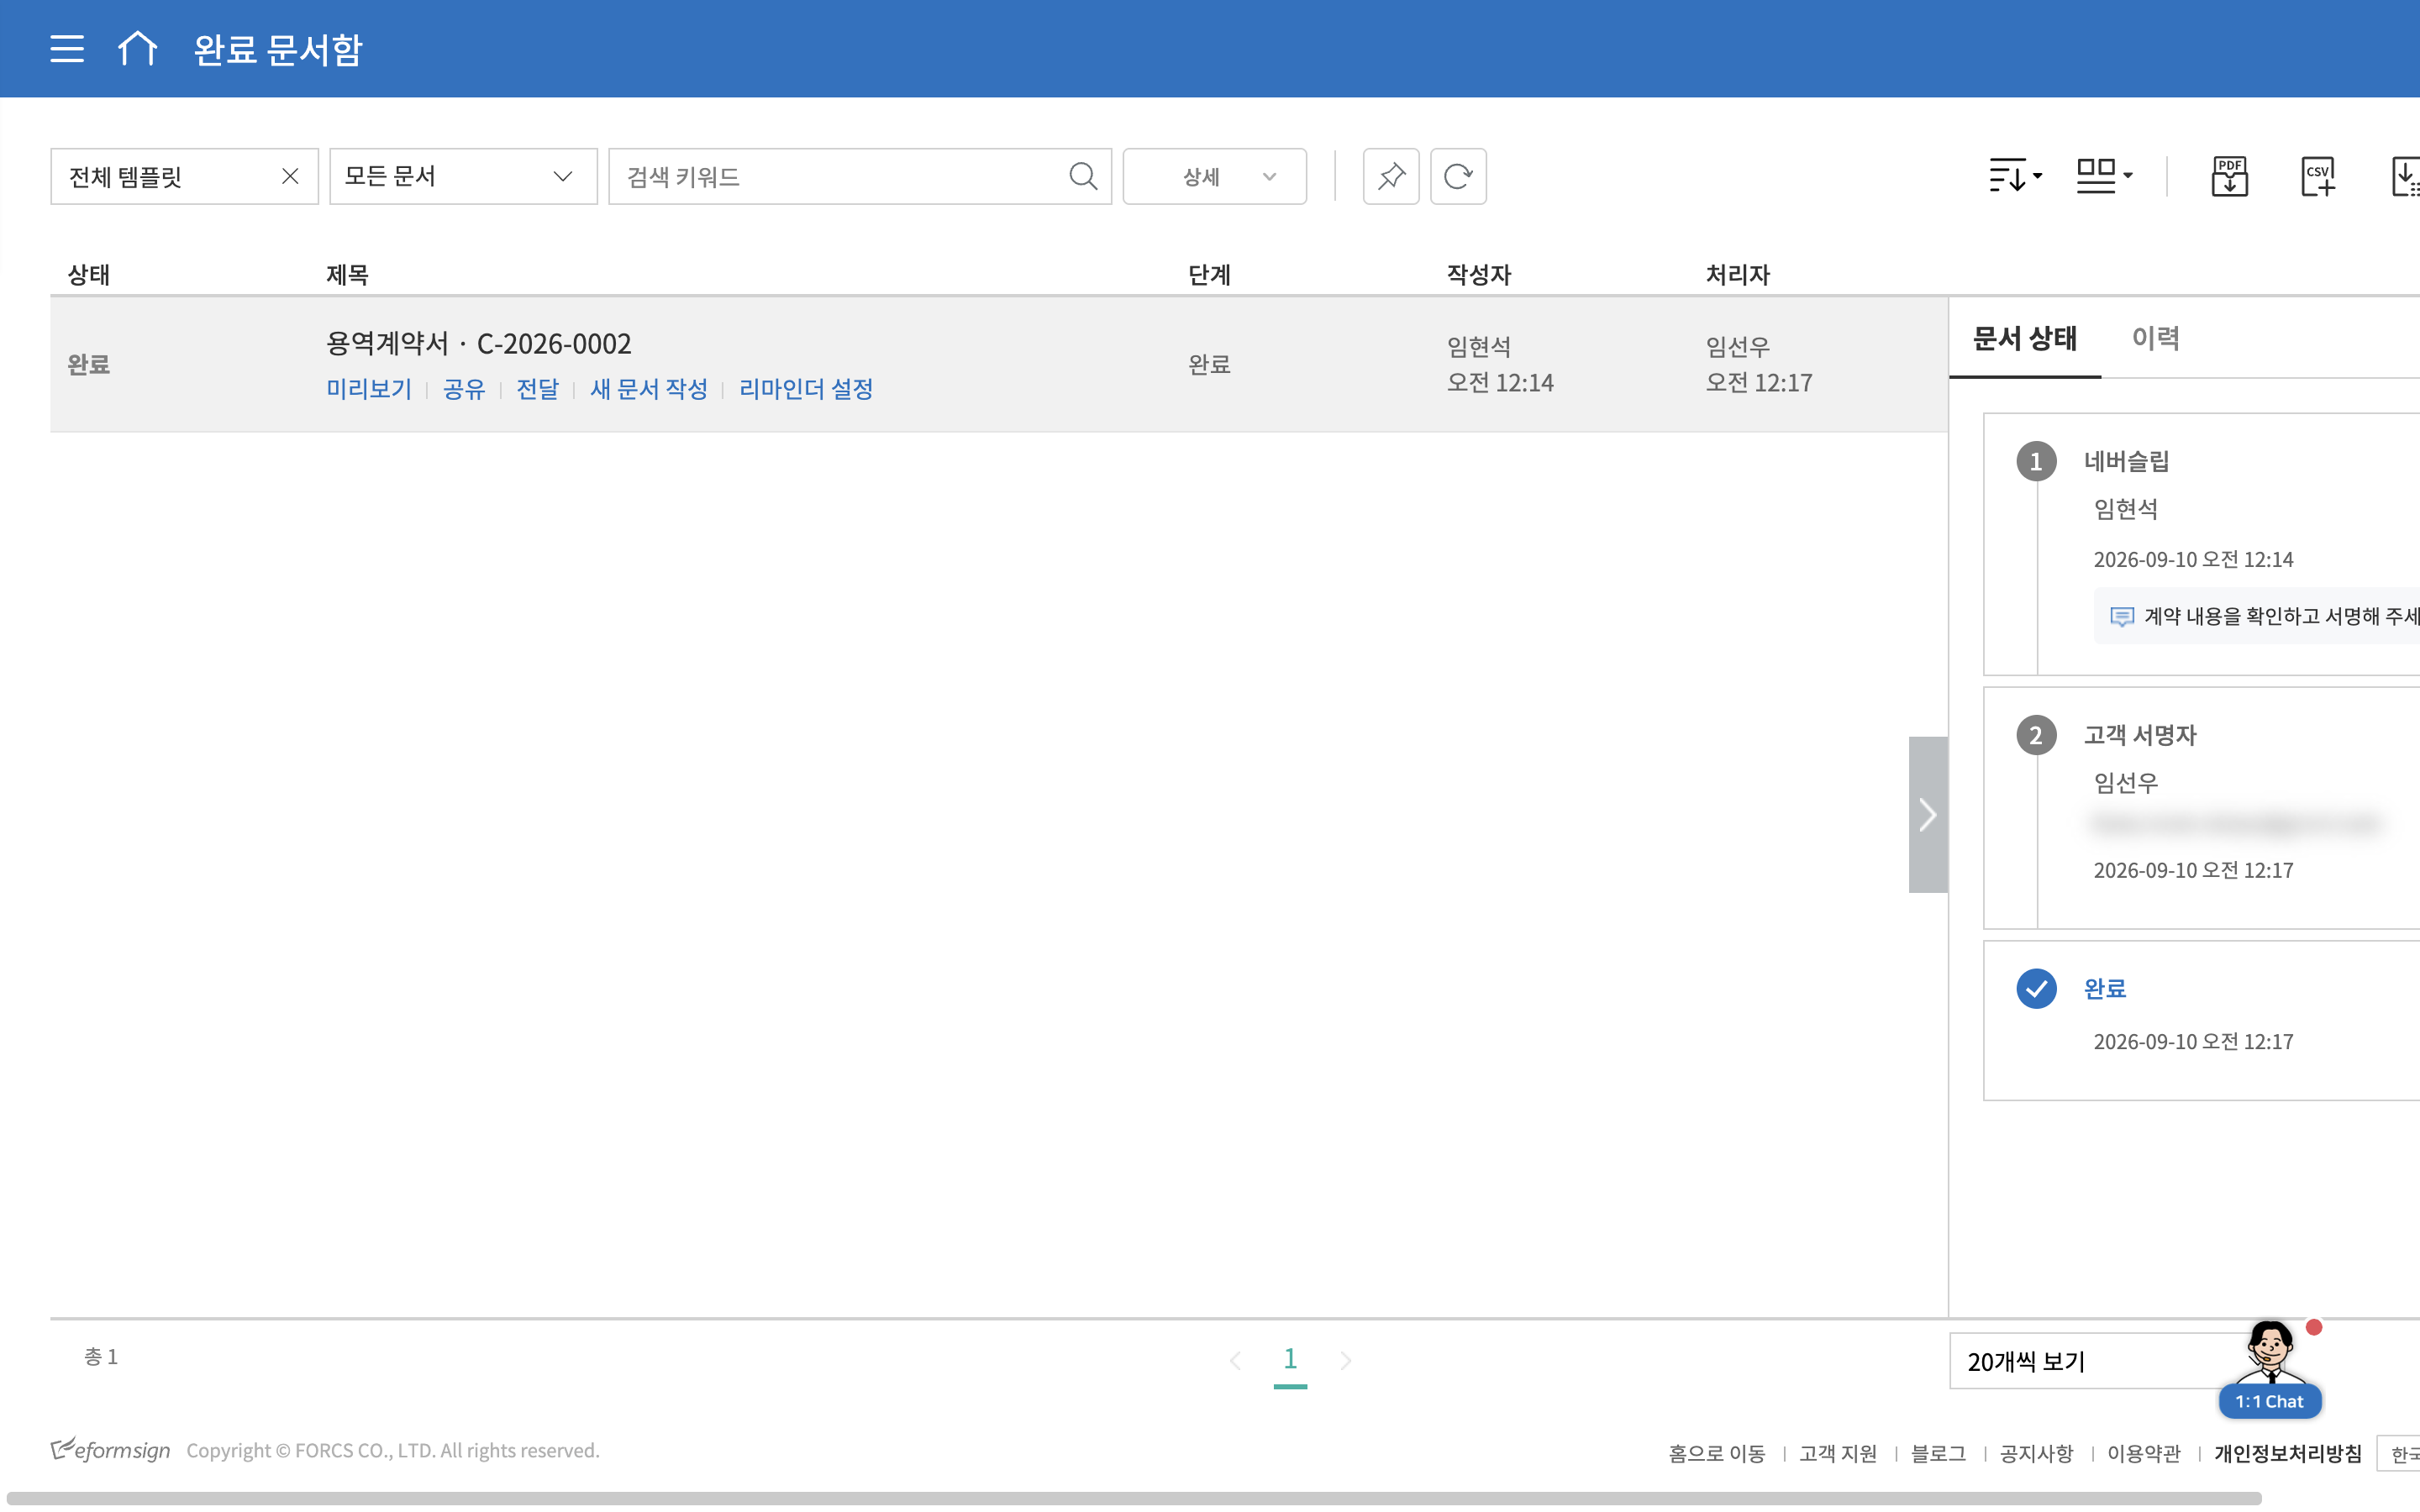The width and height of the screenshot is (2420, 1512).
Task: Click step 1 네버슬립 circle
Action: click(2036, 461)
